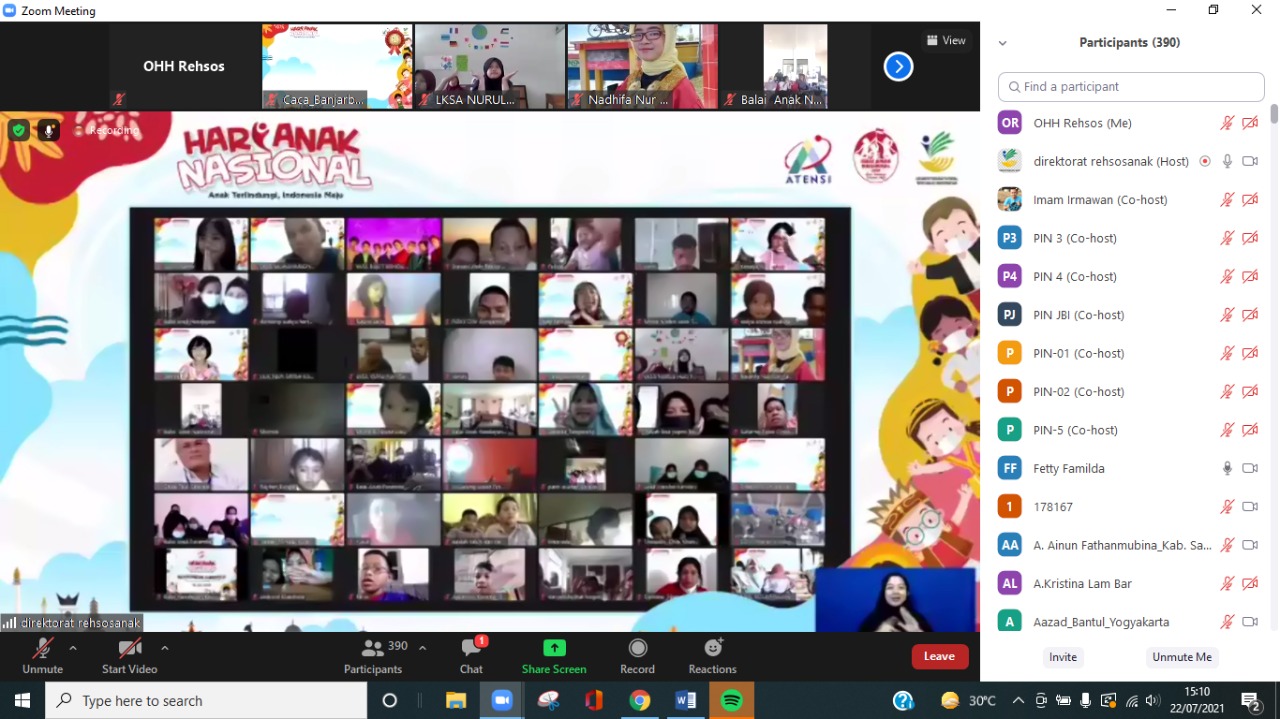Click the Find a participant search field
The width and height of the screenshot is (1280, 719).
point(1130,87)
